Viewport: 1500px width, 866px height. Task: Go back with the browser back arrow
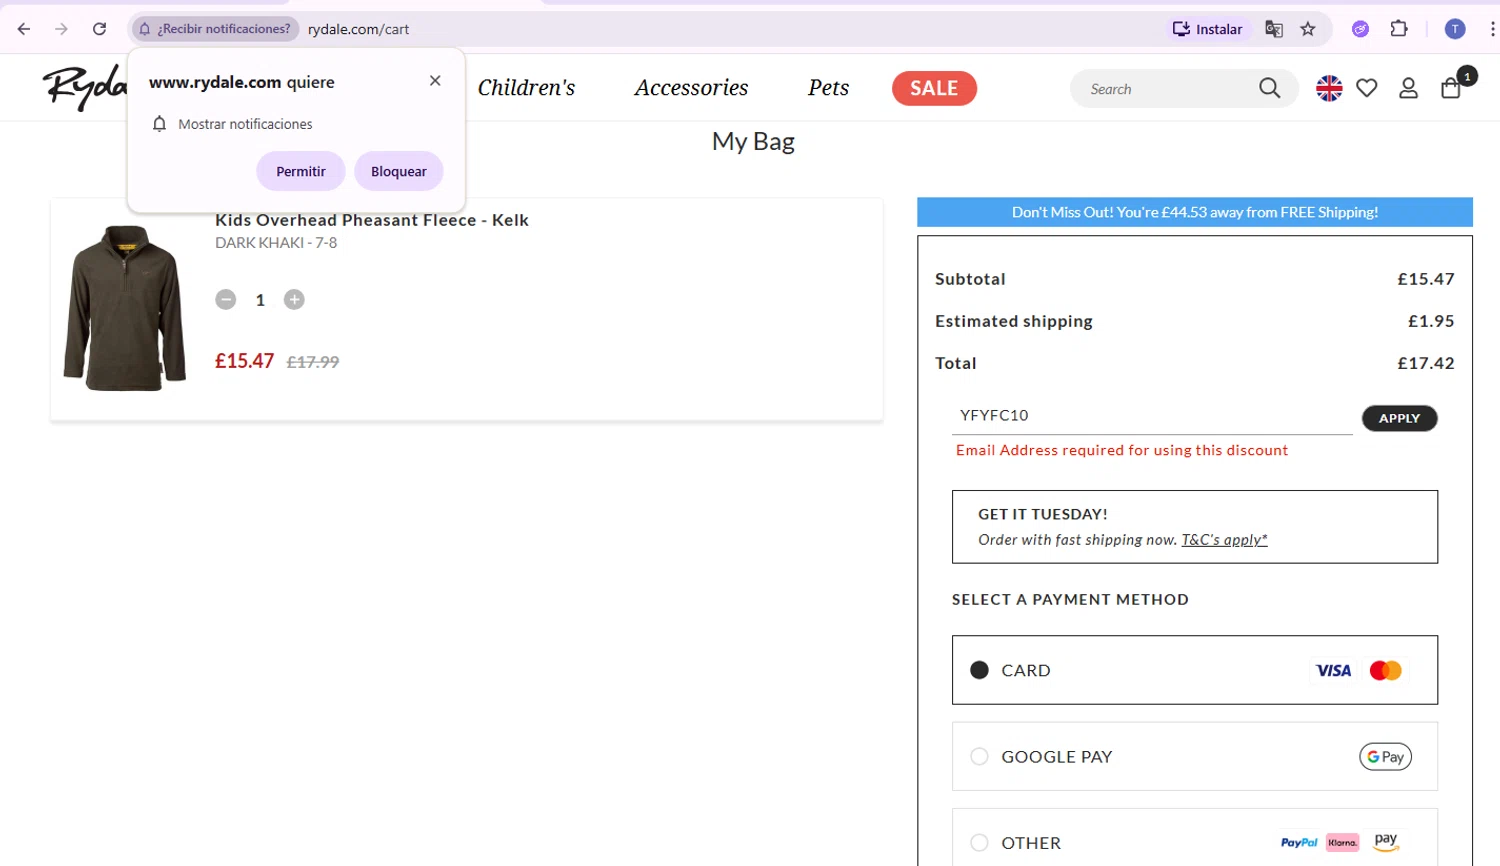coord(24,29)
